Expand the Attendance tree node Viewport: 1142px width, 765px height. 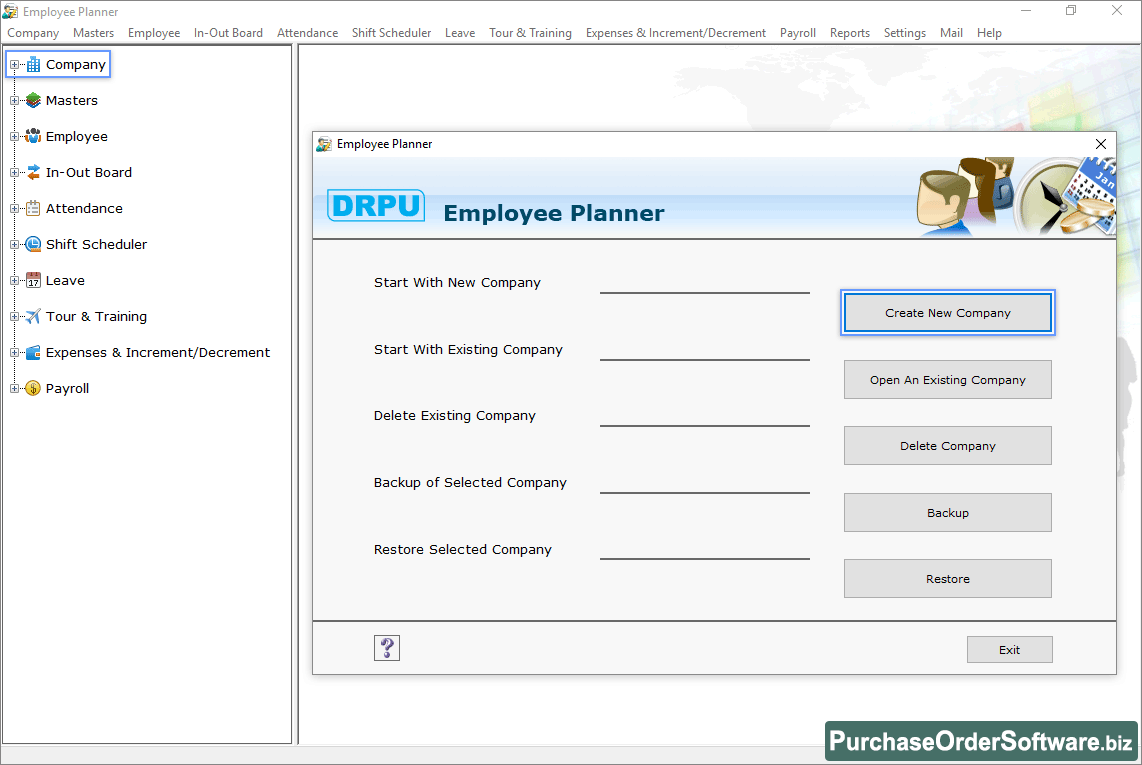tap(14, 208)
